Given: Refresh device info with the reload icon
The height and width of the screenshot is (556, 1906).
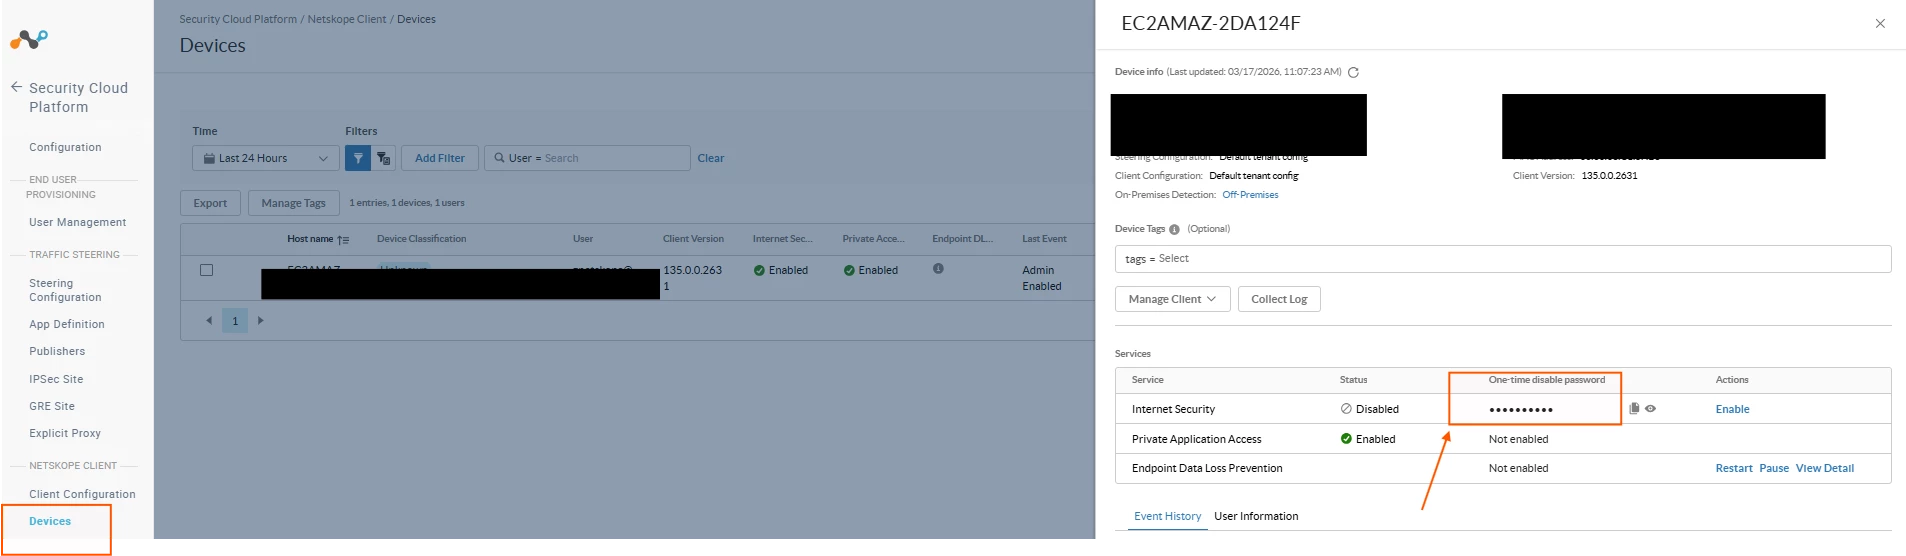Looking at the screenshot, I should coord(1353,72).
